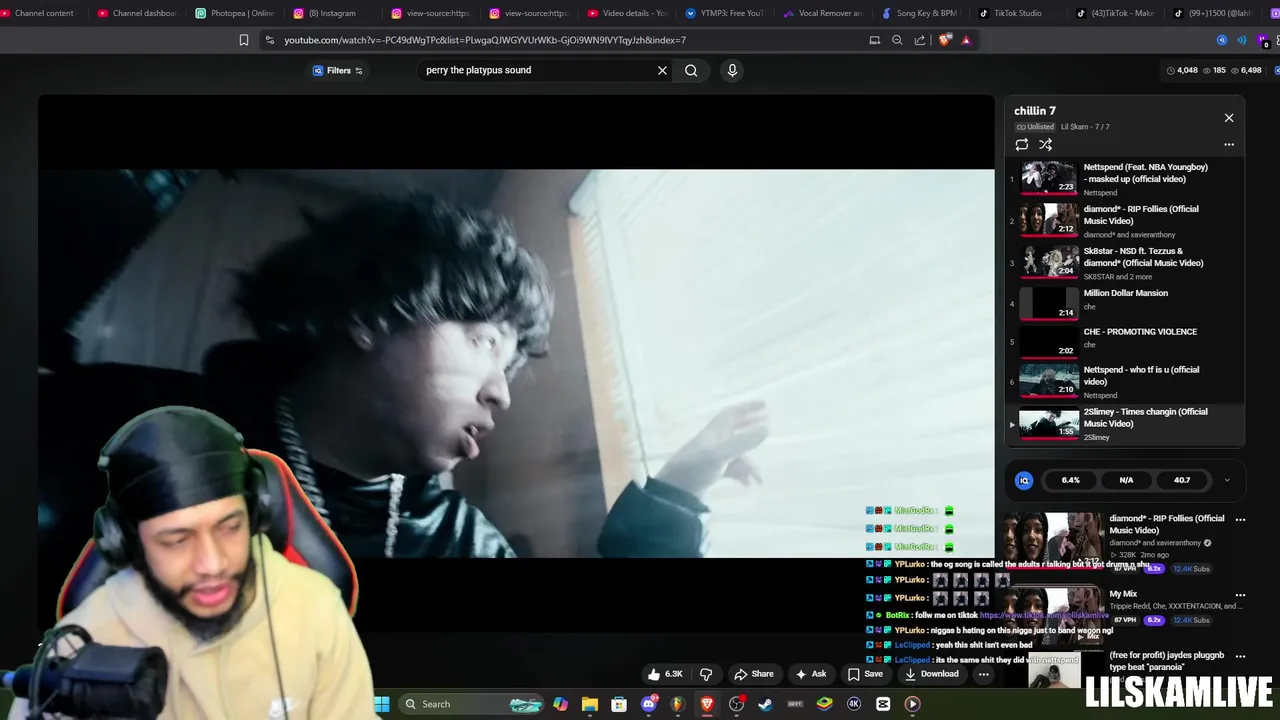
Task: Click the 6.4% stat pill
Action: [x=1071, y=480]
